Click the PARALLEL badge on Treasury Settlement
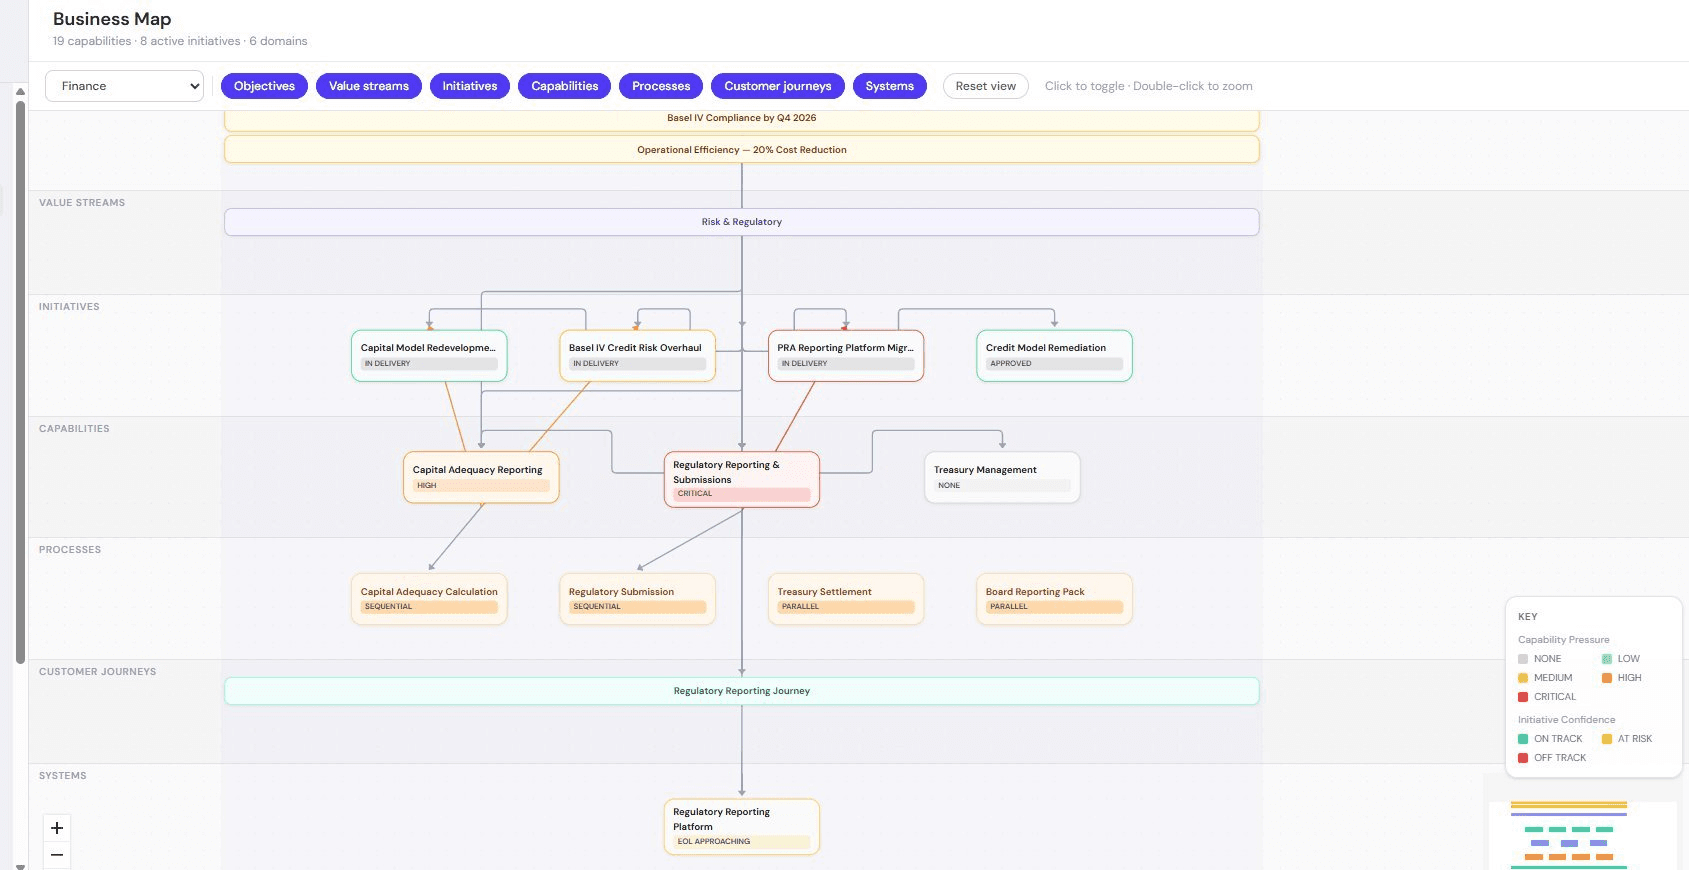 846,607
